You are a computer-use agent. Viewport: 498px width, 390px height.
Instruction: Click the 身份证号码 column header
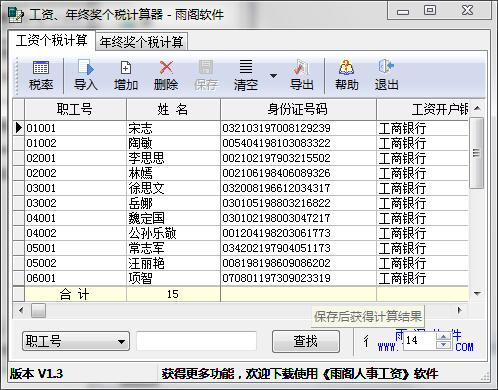(298, 109)
